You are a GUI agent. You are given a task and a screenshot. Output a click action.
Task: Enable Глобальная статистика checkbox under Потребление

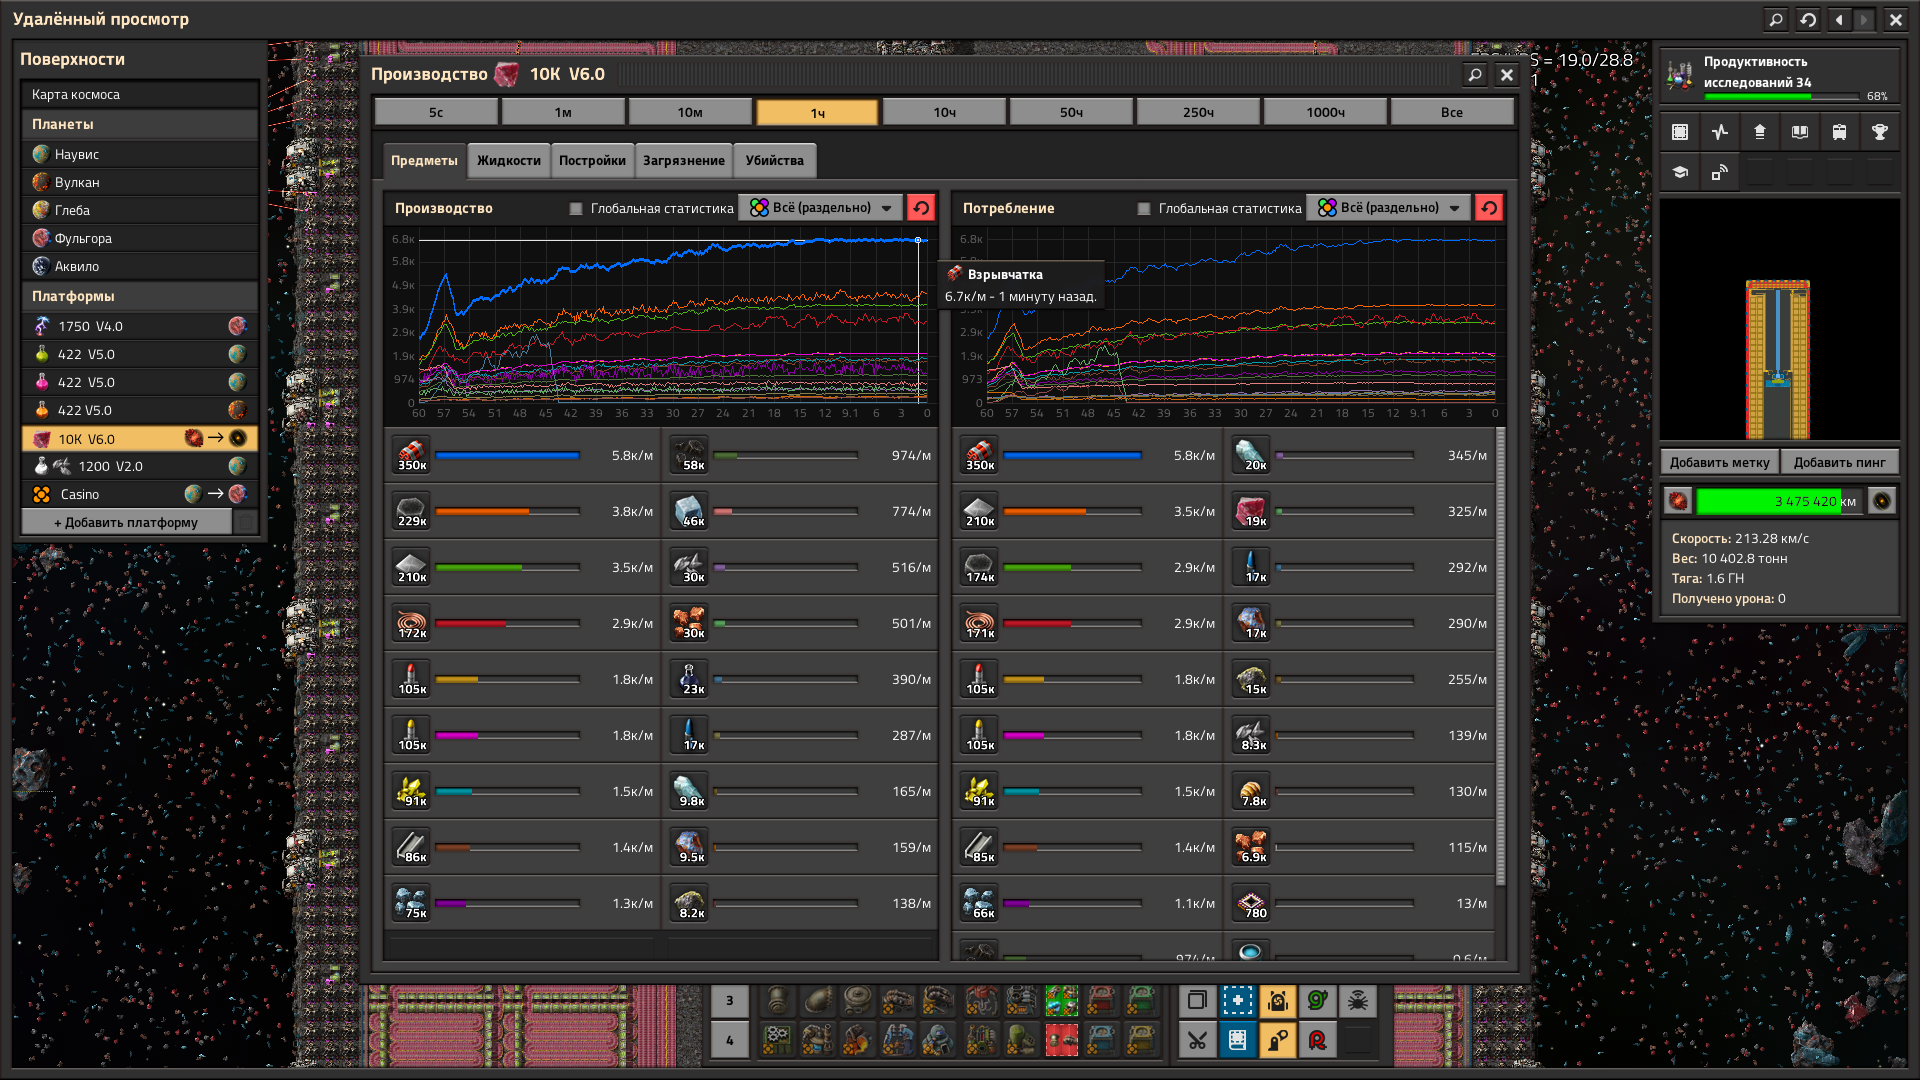tap(1144, 209)
